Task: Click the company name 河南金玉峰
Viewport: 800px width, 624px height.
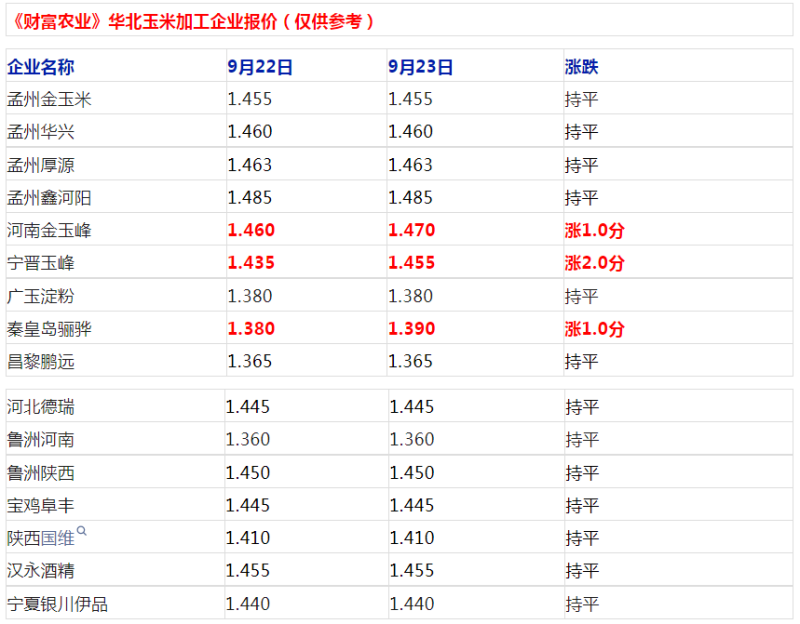Action: click(x=49, y=230)
